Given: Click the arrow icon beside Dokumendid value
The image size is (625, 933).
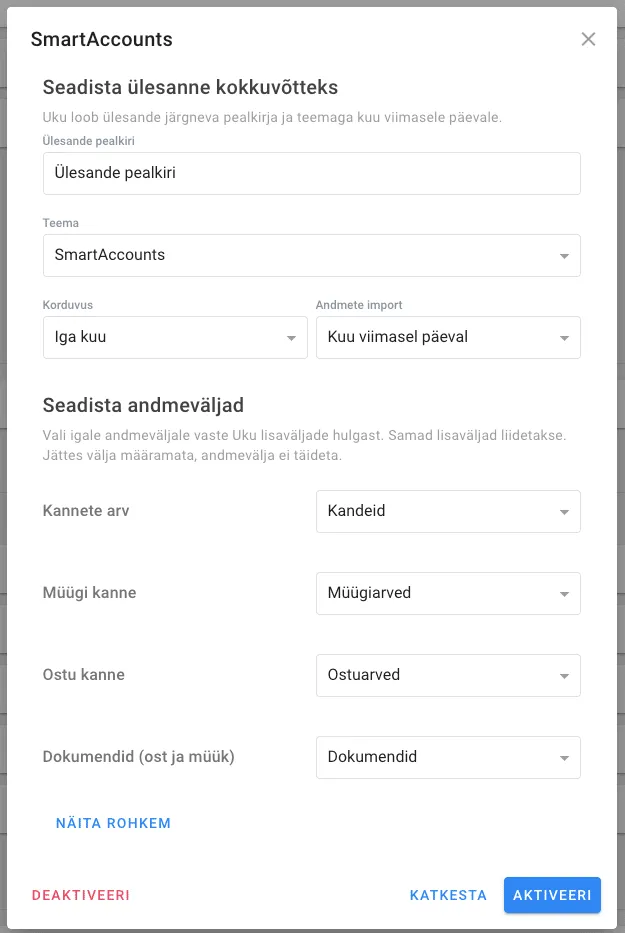Looking at the screenshot, I should pyautogui.click(x=564, y=759).
